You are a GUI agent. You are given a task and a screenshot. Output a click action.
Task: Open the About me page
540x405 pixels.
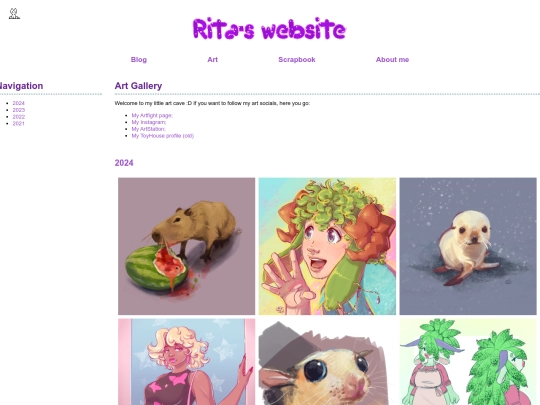pos(392,60)
